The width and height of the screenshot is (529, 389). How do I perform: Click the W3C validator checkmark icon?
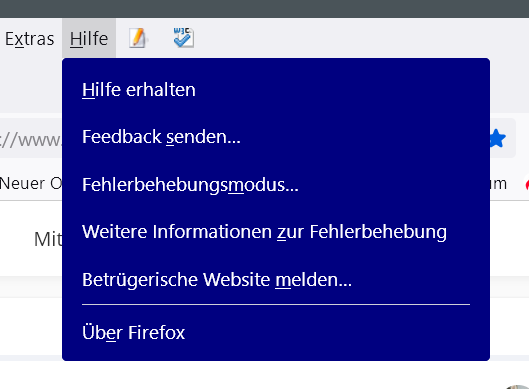tap(184, 37)
